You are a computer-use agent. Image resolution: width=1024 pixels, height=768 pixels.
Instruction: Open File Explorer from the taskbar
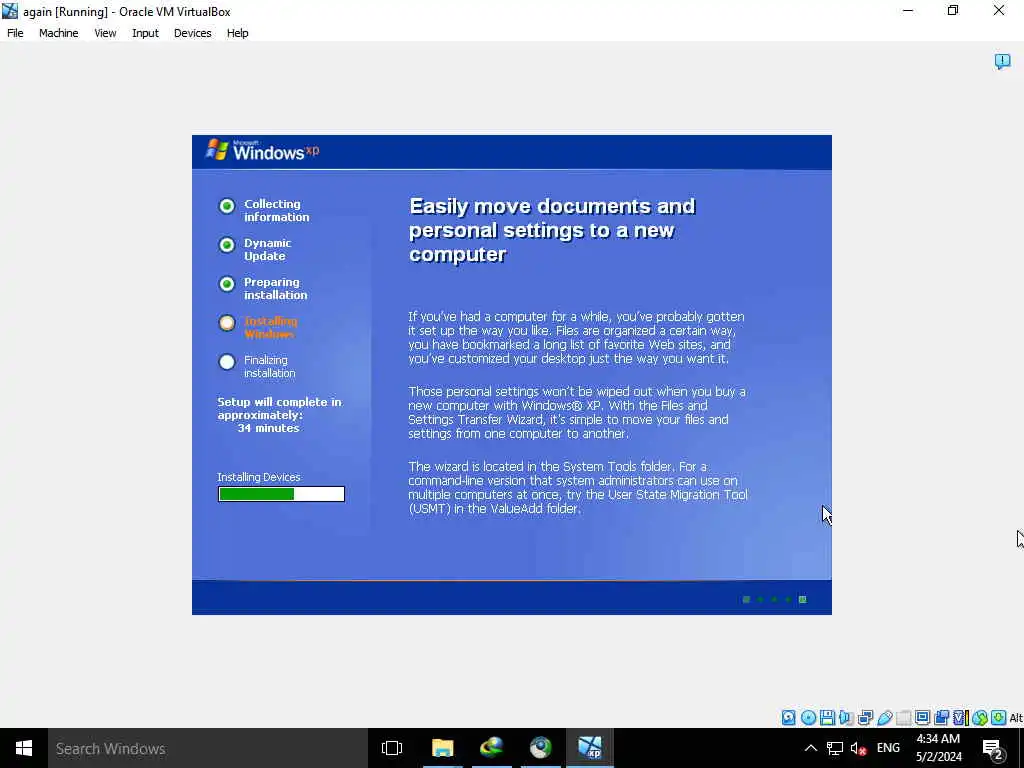click(443, 748)
